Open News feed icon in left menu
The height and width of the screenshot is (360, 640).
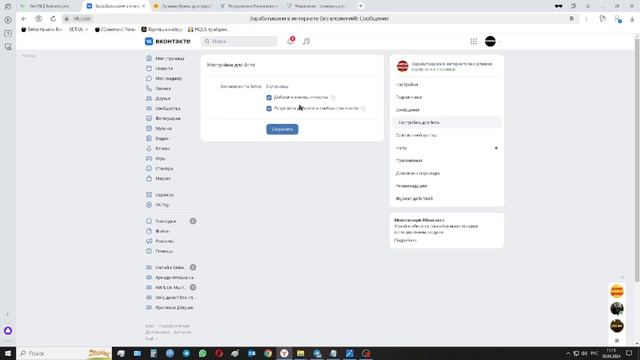tap(149, 69)
